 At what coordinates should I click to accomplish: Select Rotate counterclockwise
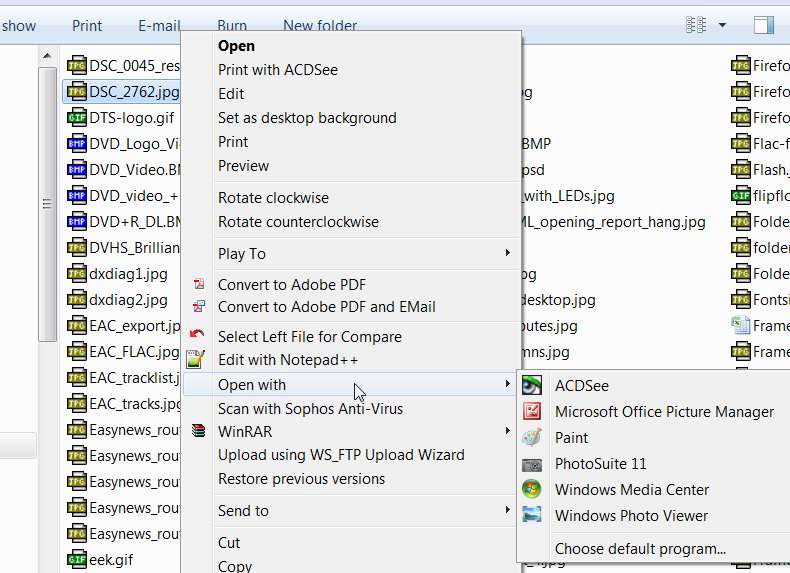tap(298, 222)
